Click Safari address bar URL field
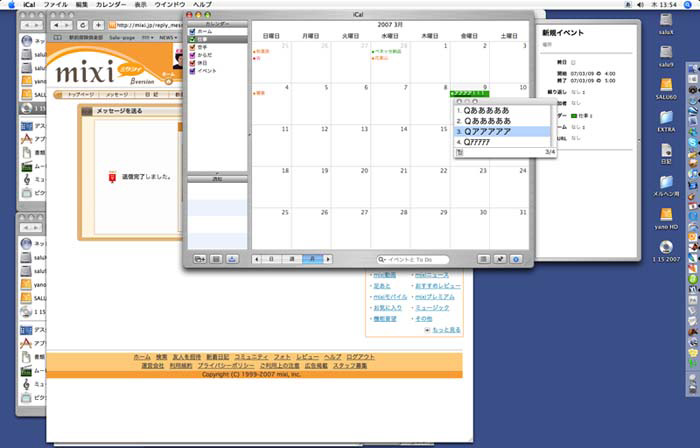The height and width of the screenshot is (448, 700). coord(145,25)
